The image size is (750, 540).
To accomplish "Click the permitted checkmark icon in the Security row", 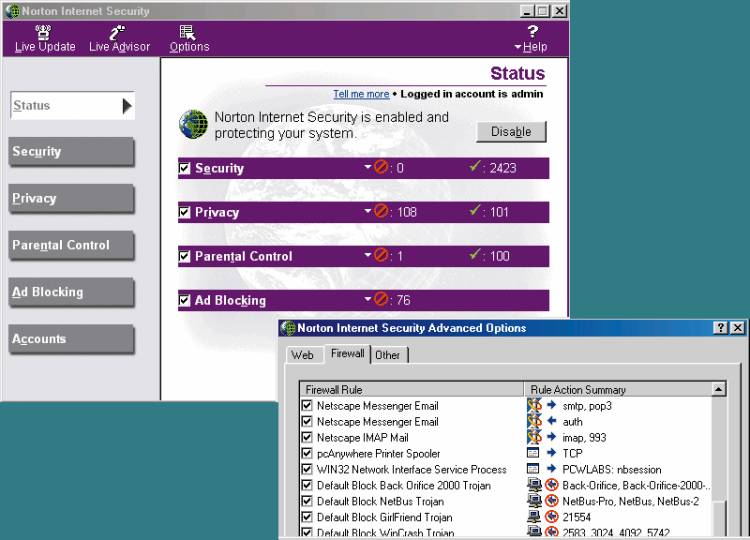I will (474, 166).
